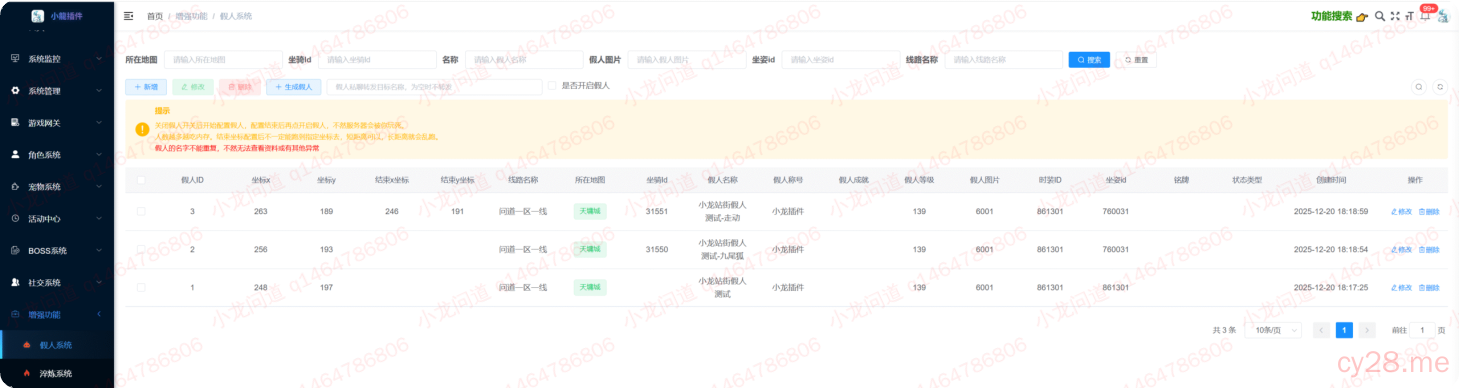This screenshot has width=1459, height=388.
Task: Click the blue 搜索 button
Action: pos(1089,59)
